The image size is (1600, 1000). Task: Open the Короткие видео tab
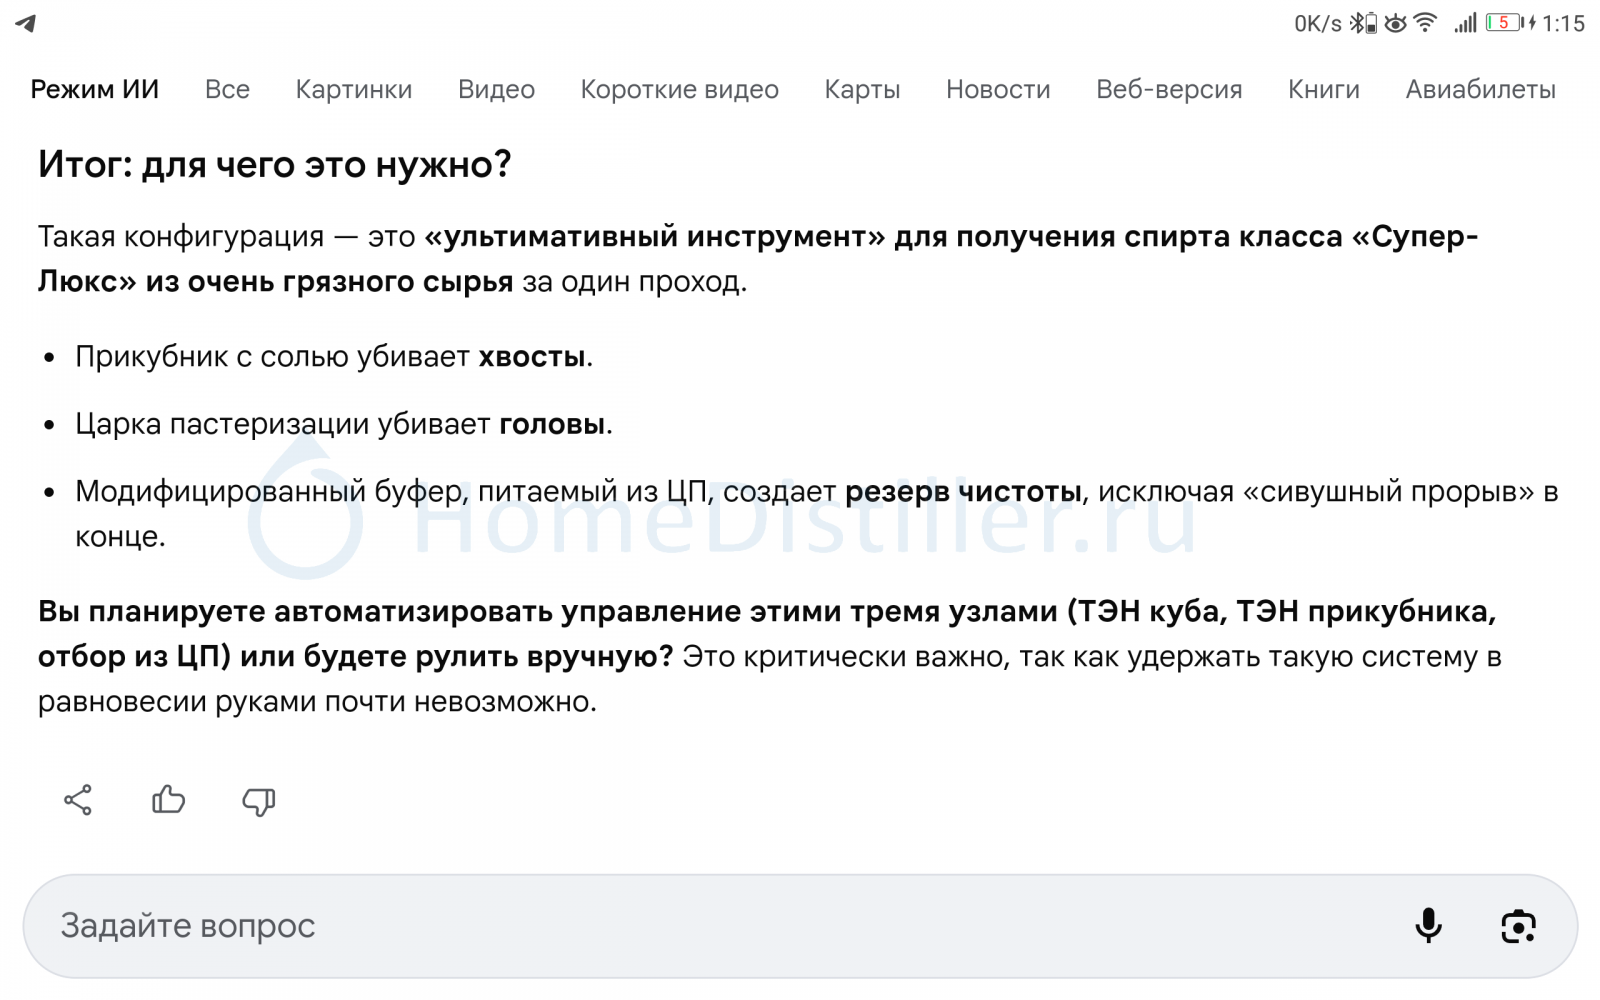click(679, 90)
